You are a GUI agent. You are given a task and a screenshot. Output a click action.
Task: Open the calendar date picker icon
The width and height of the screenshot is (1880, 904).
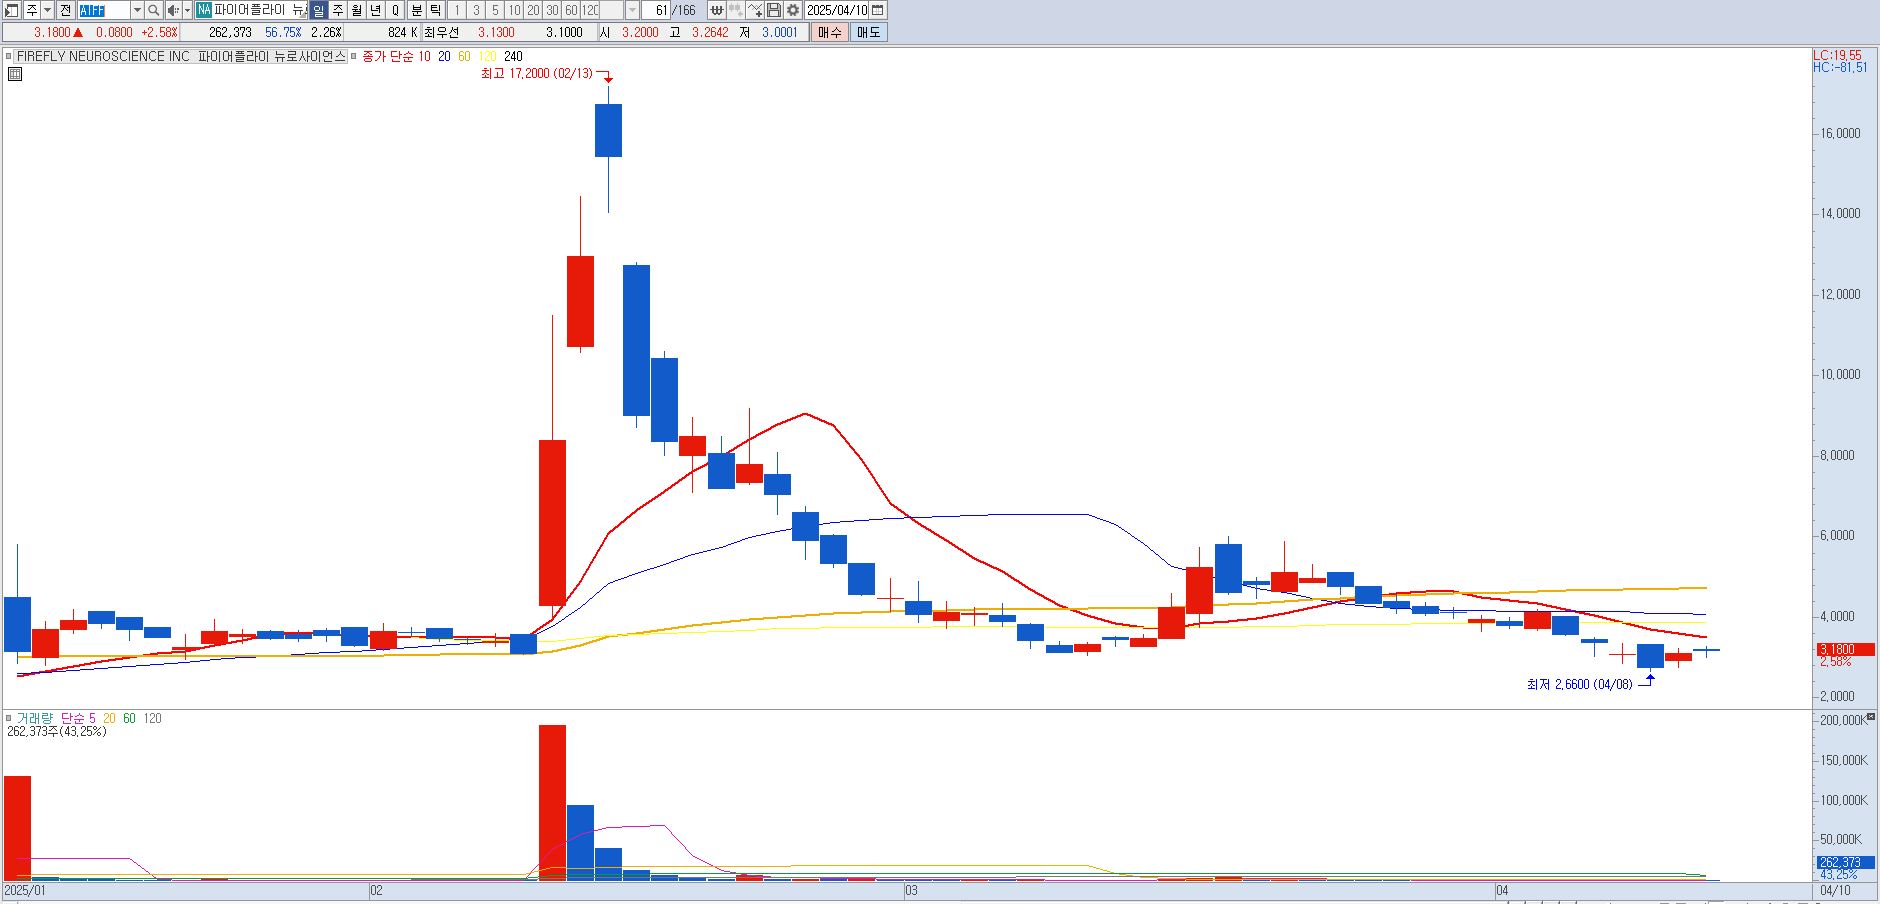pos(877,10)
